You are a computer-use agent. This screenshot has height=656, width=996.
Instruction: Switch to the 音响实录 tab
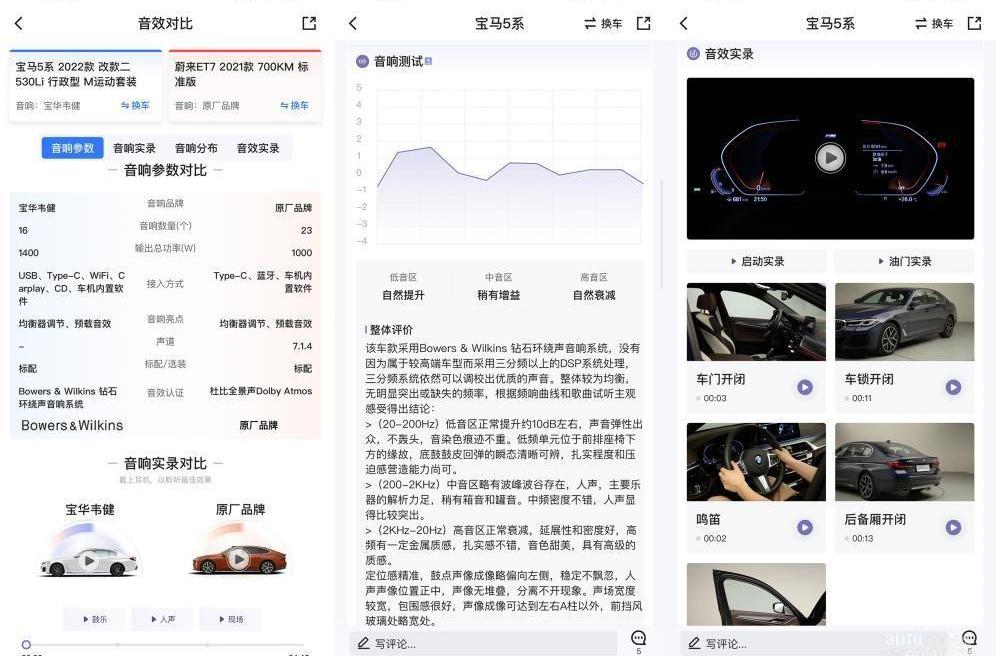(135, 146)
